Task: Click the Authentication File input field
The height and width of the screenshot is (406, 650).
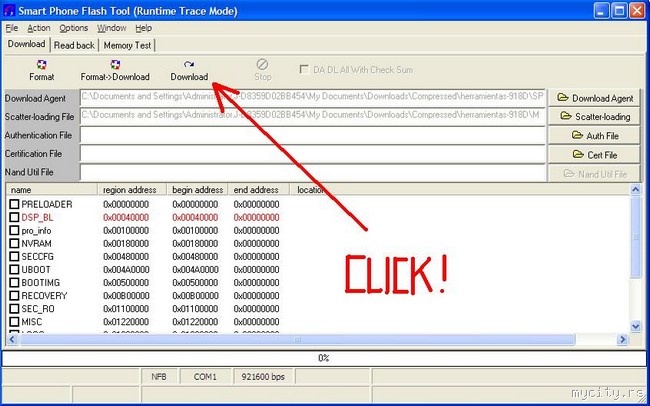Action: (313, 135)
